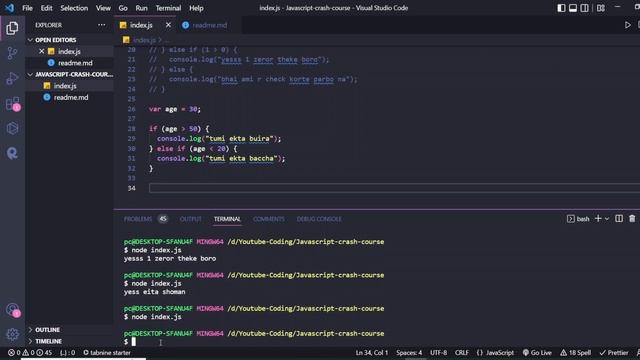This screenshot has width=640, height=360.
Task: Change UTF-8 file encoding
Action: (438, 353)
